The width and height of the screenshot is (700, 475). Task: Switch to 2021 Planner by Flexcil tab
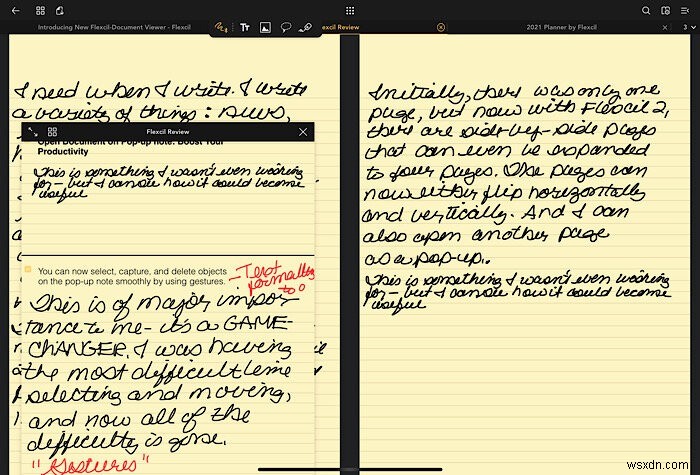coord(562,27)
